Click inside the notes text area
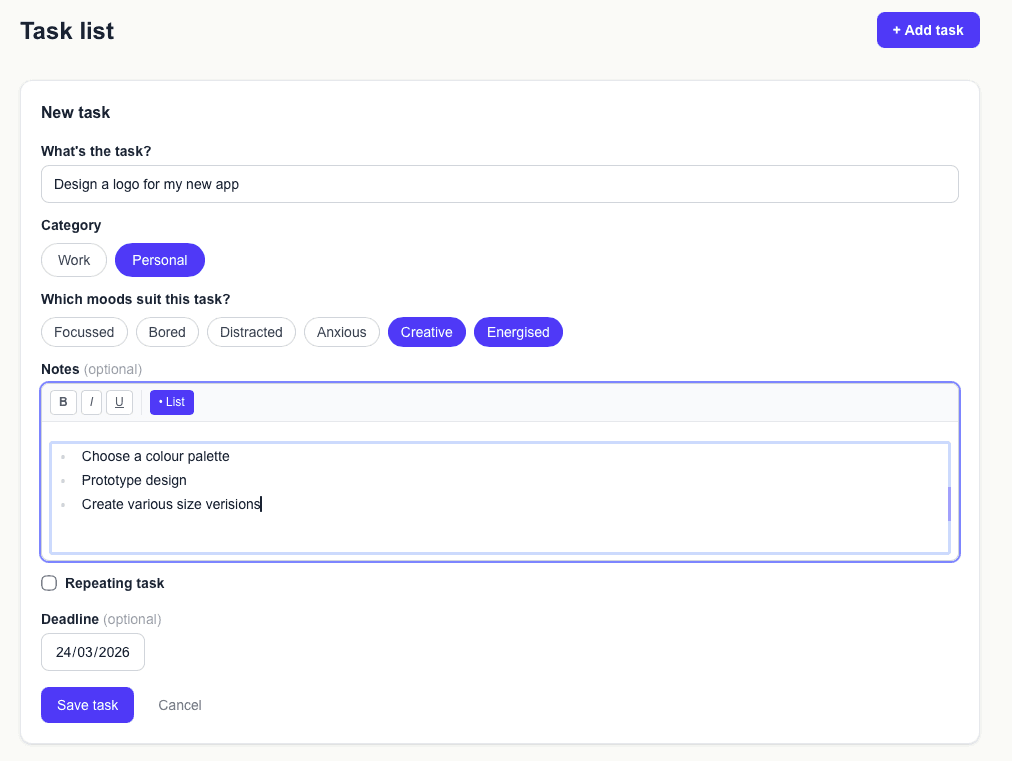 pos(500,498)
